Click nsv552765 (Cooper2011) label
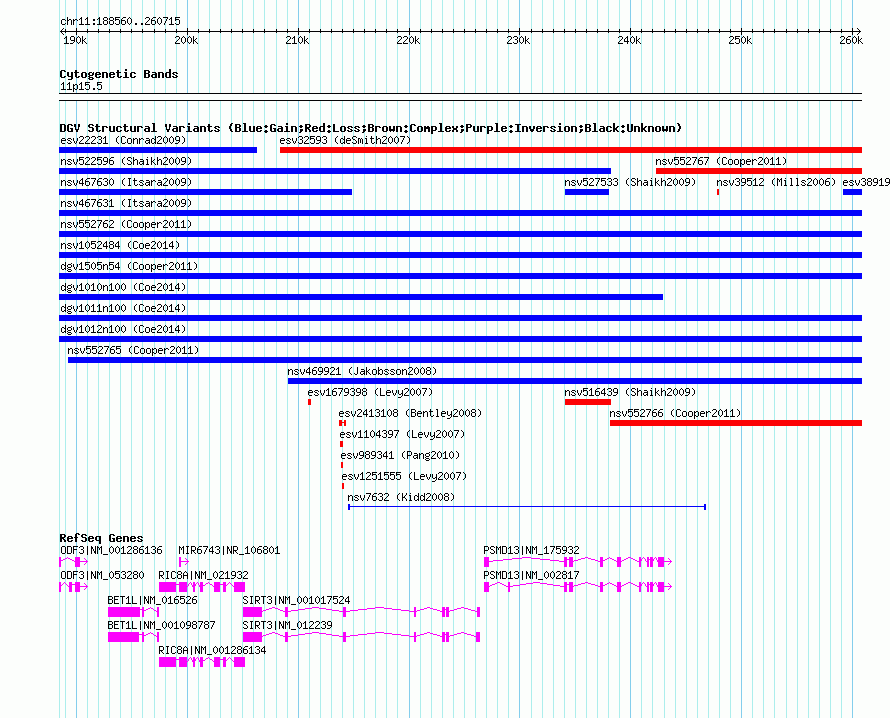890x718 pixels. [133, 350]
